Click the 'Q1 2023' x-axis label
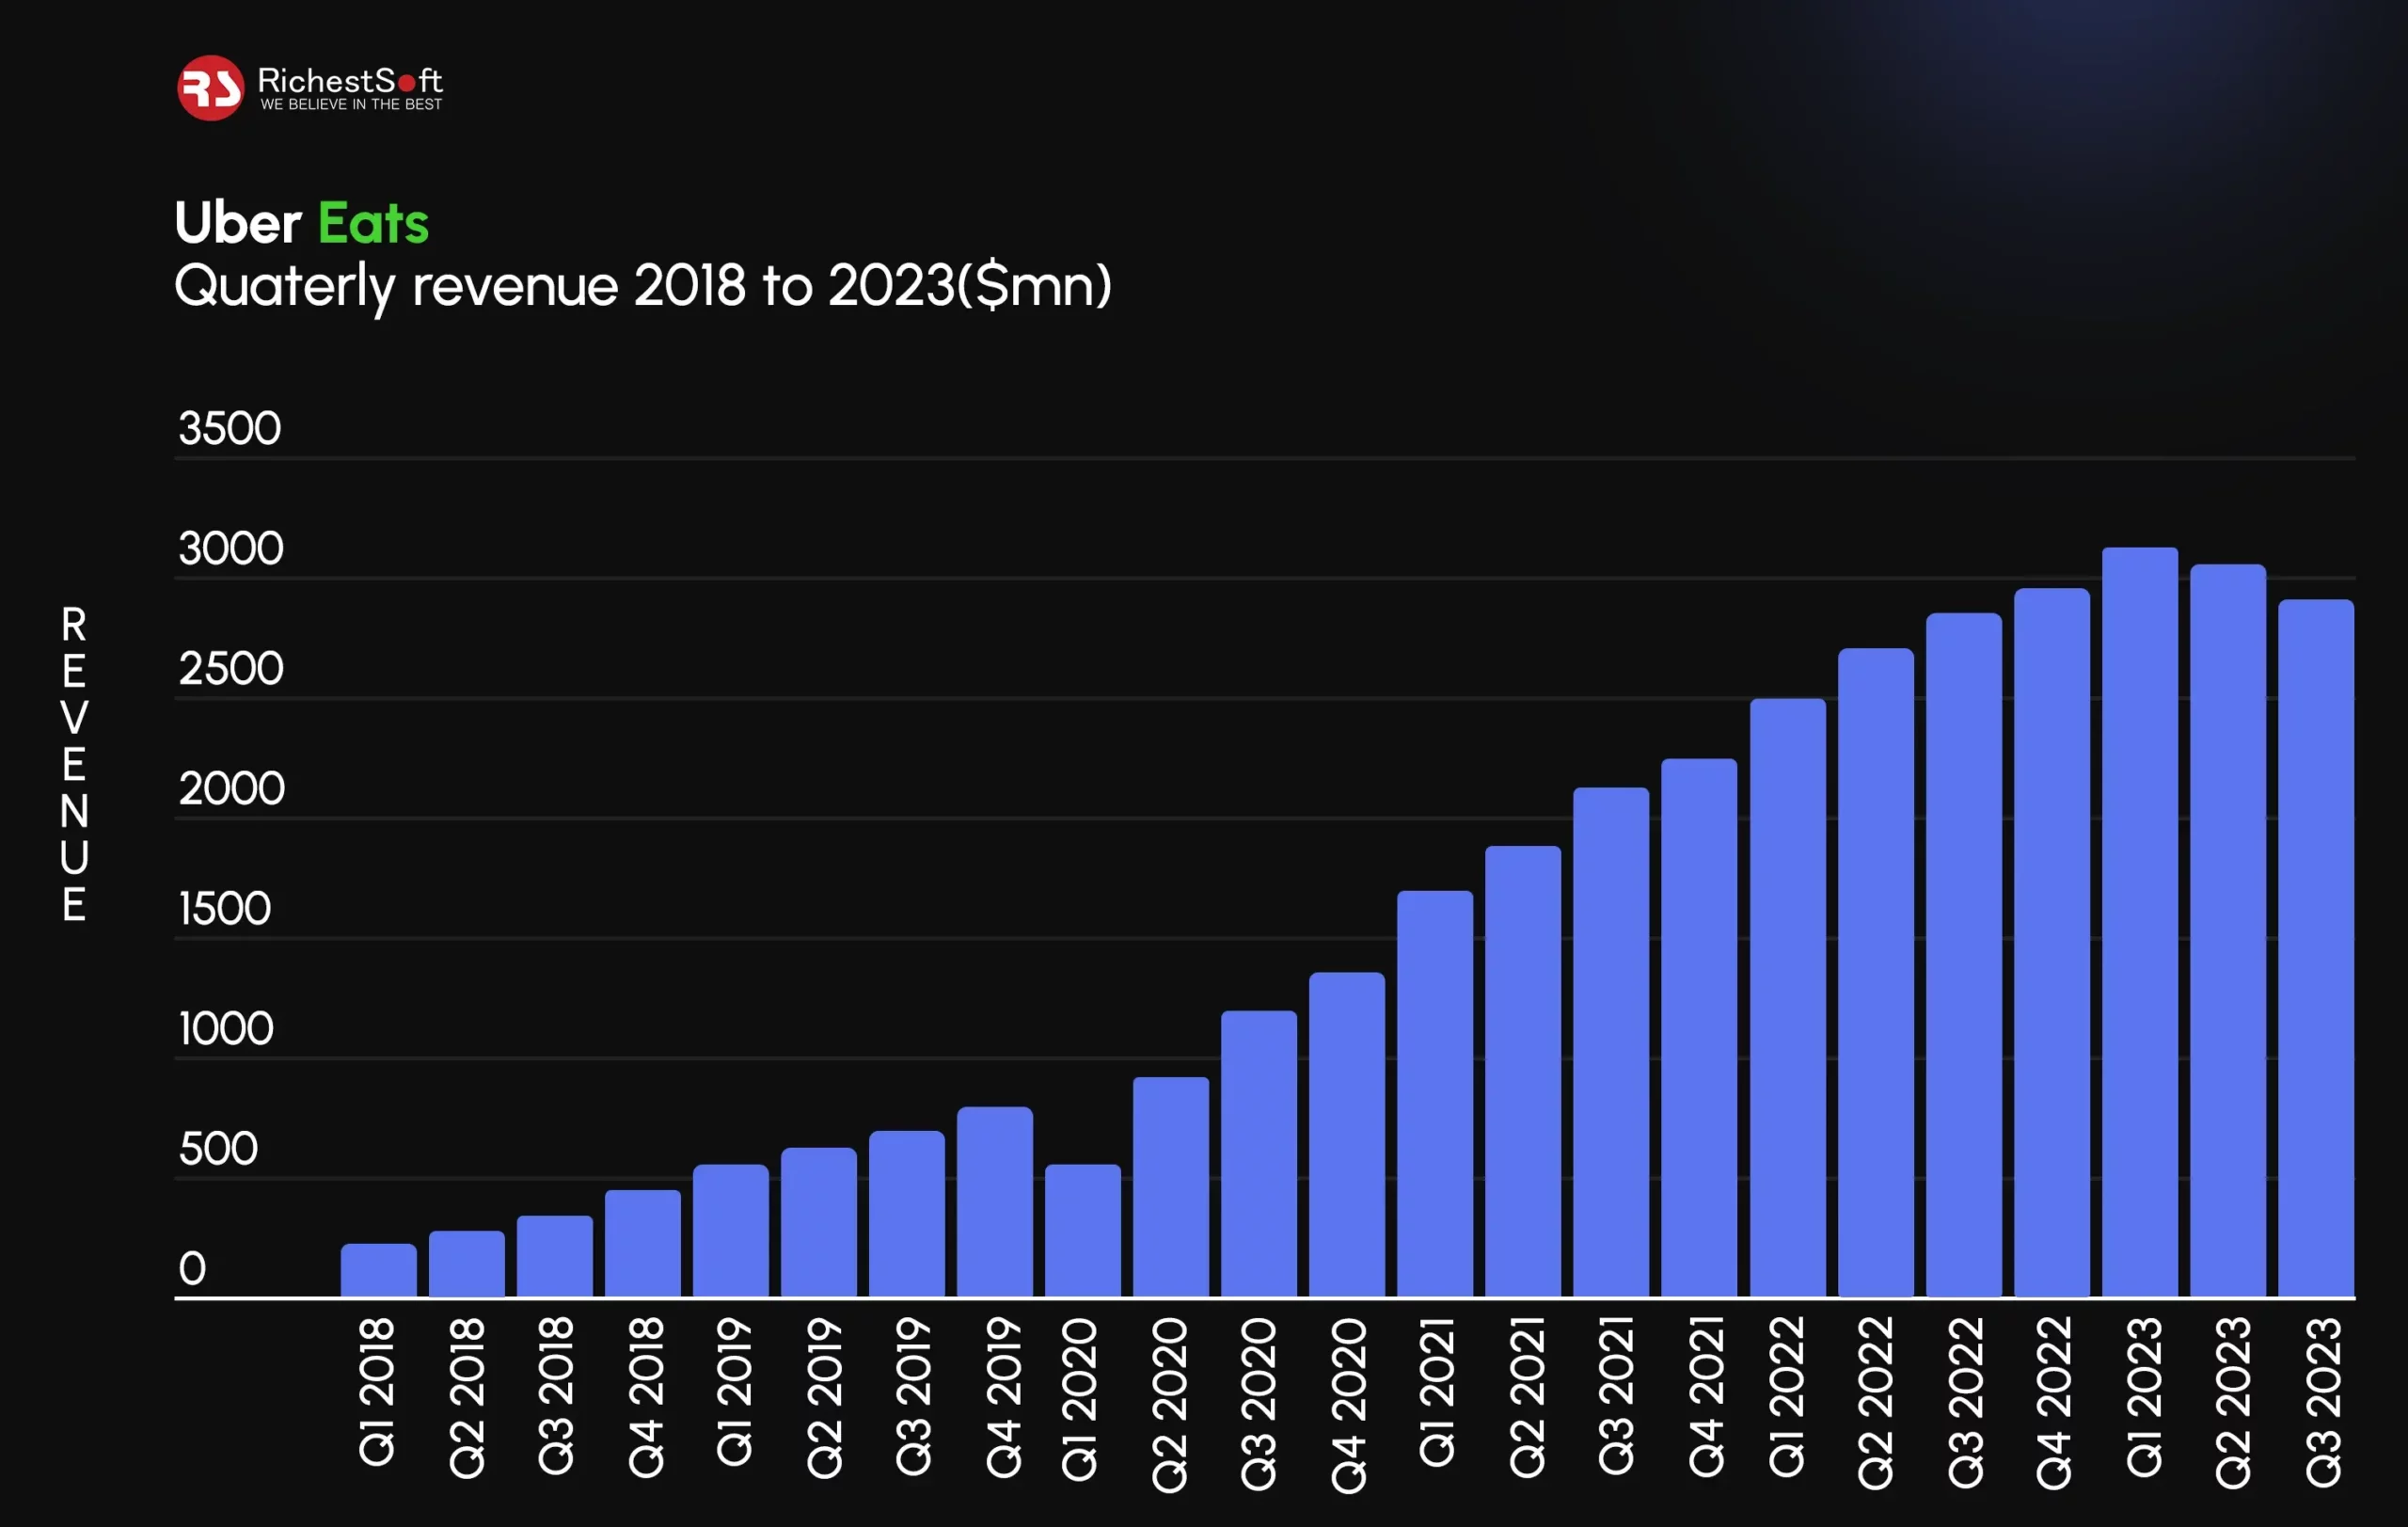This screenshot has width=2408, height=1527. 2145,1396
